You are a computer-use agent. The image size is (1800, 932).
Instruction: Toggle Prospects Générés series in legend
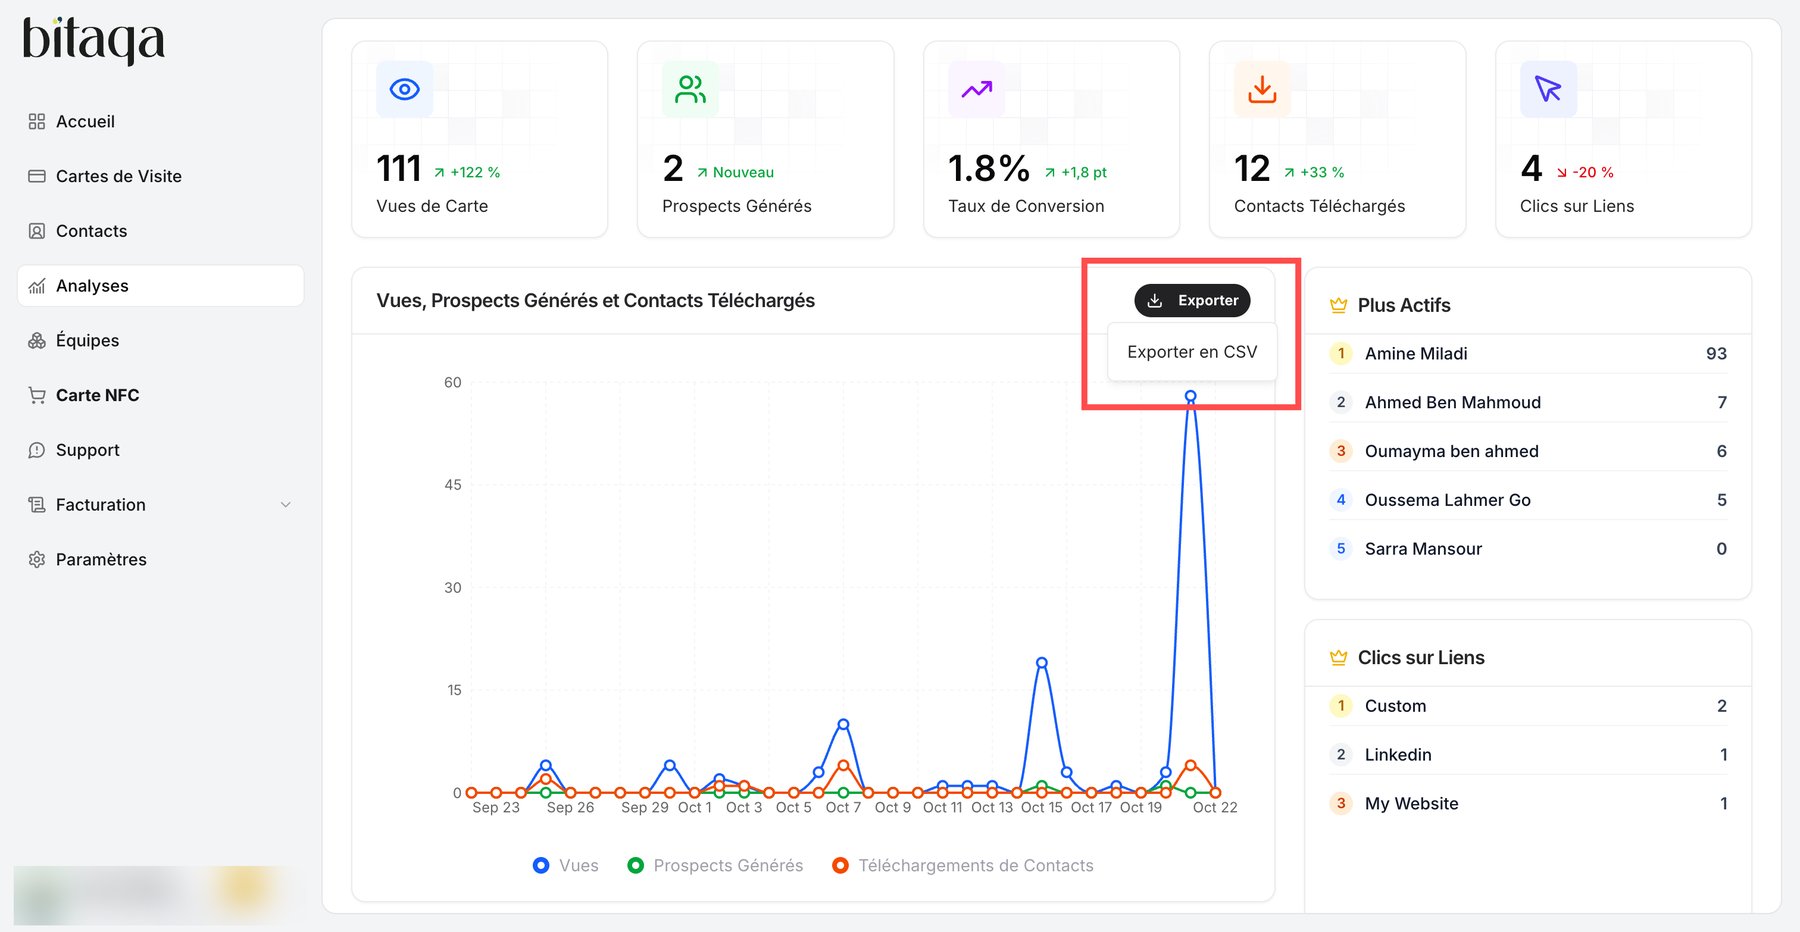click(715, 866)
